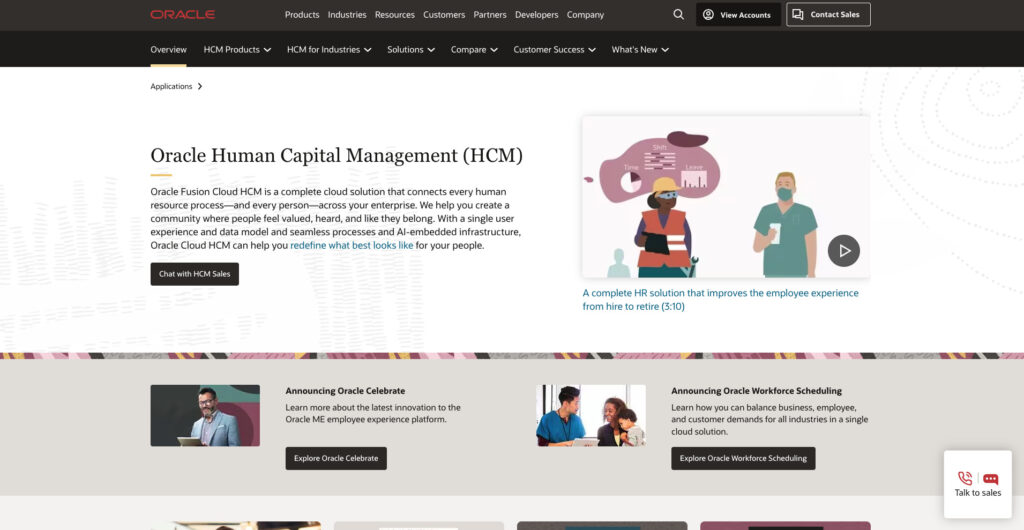This screenshot has width=1024, height=530.
Task: Click Explore Oracle Workforce Scheduling
Action: tap(743, 458)
